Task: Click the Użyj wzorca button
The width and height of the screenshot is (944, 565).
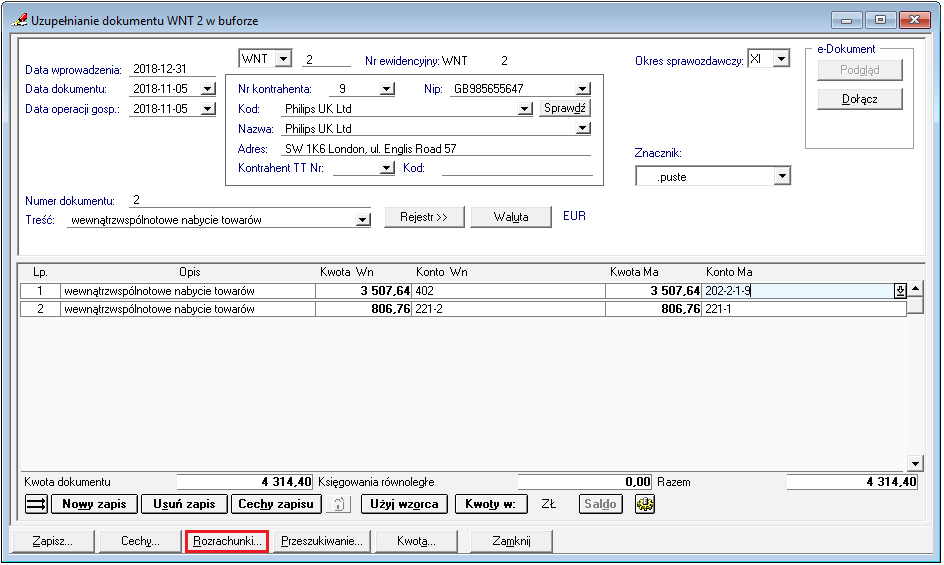Action: [405, 504]
